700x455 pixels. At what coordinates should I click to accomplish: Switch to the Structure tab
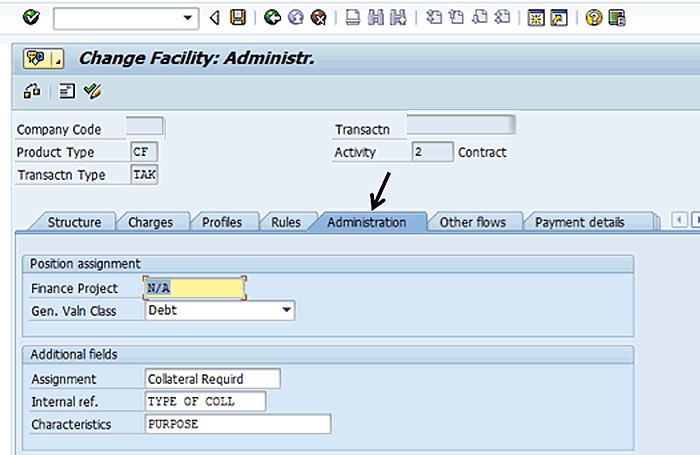click(x=73, y=222)
